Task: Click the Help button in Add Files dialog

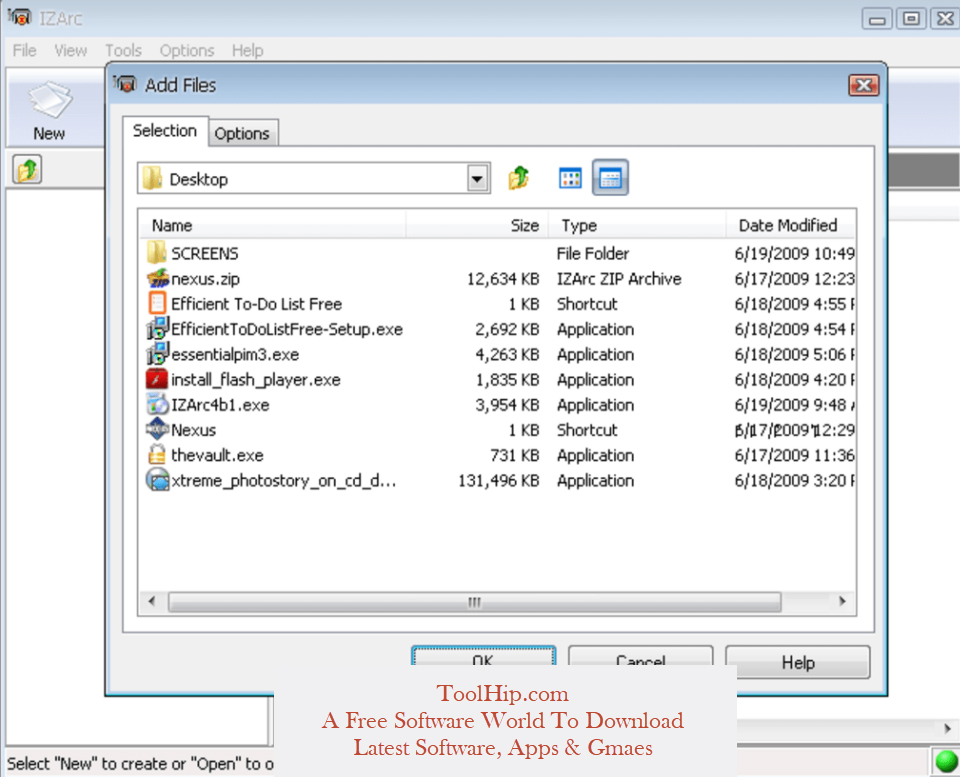Action: click(798, 662)
